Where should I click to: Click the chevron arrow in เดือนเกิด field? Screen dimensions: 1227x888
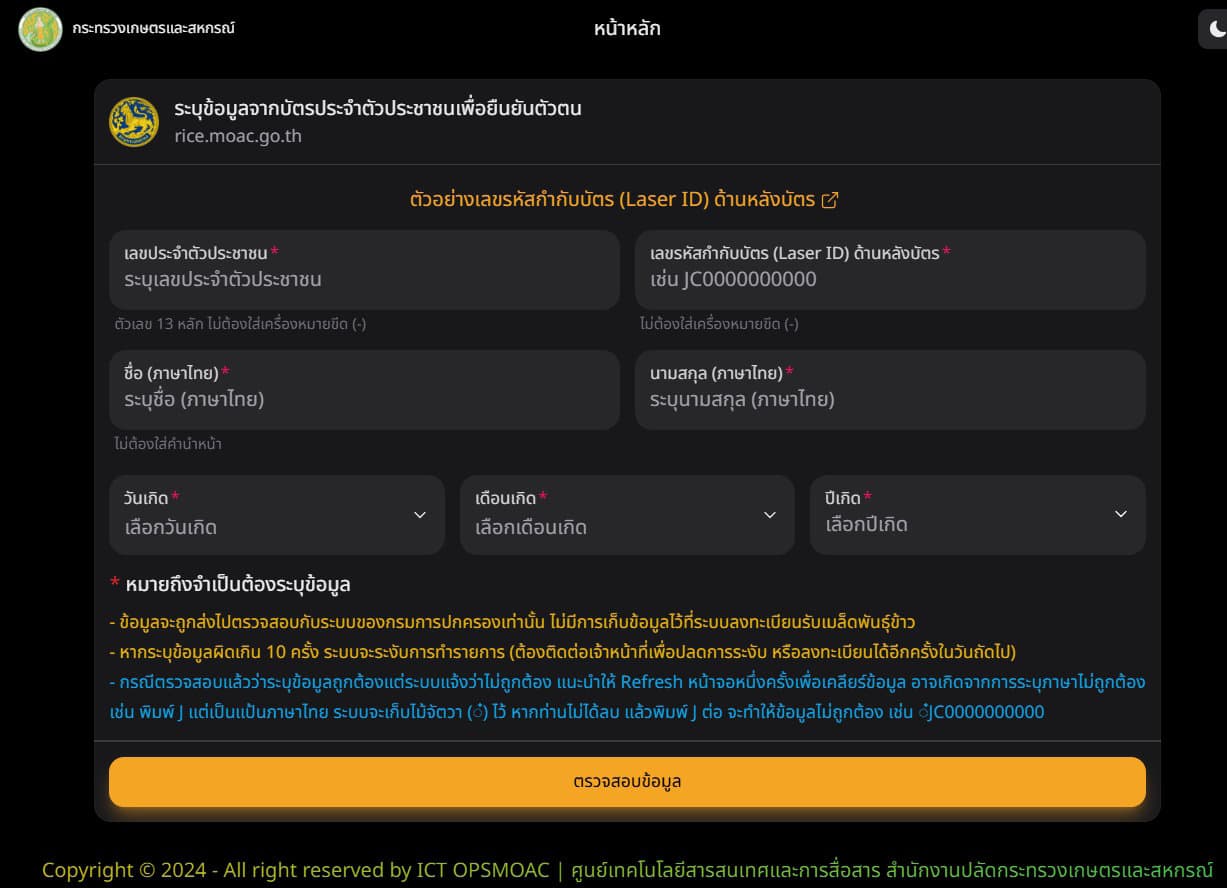769,515
